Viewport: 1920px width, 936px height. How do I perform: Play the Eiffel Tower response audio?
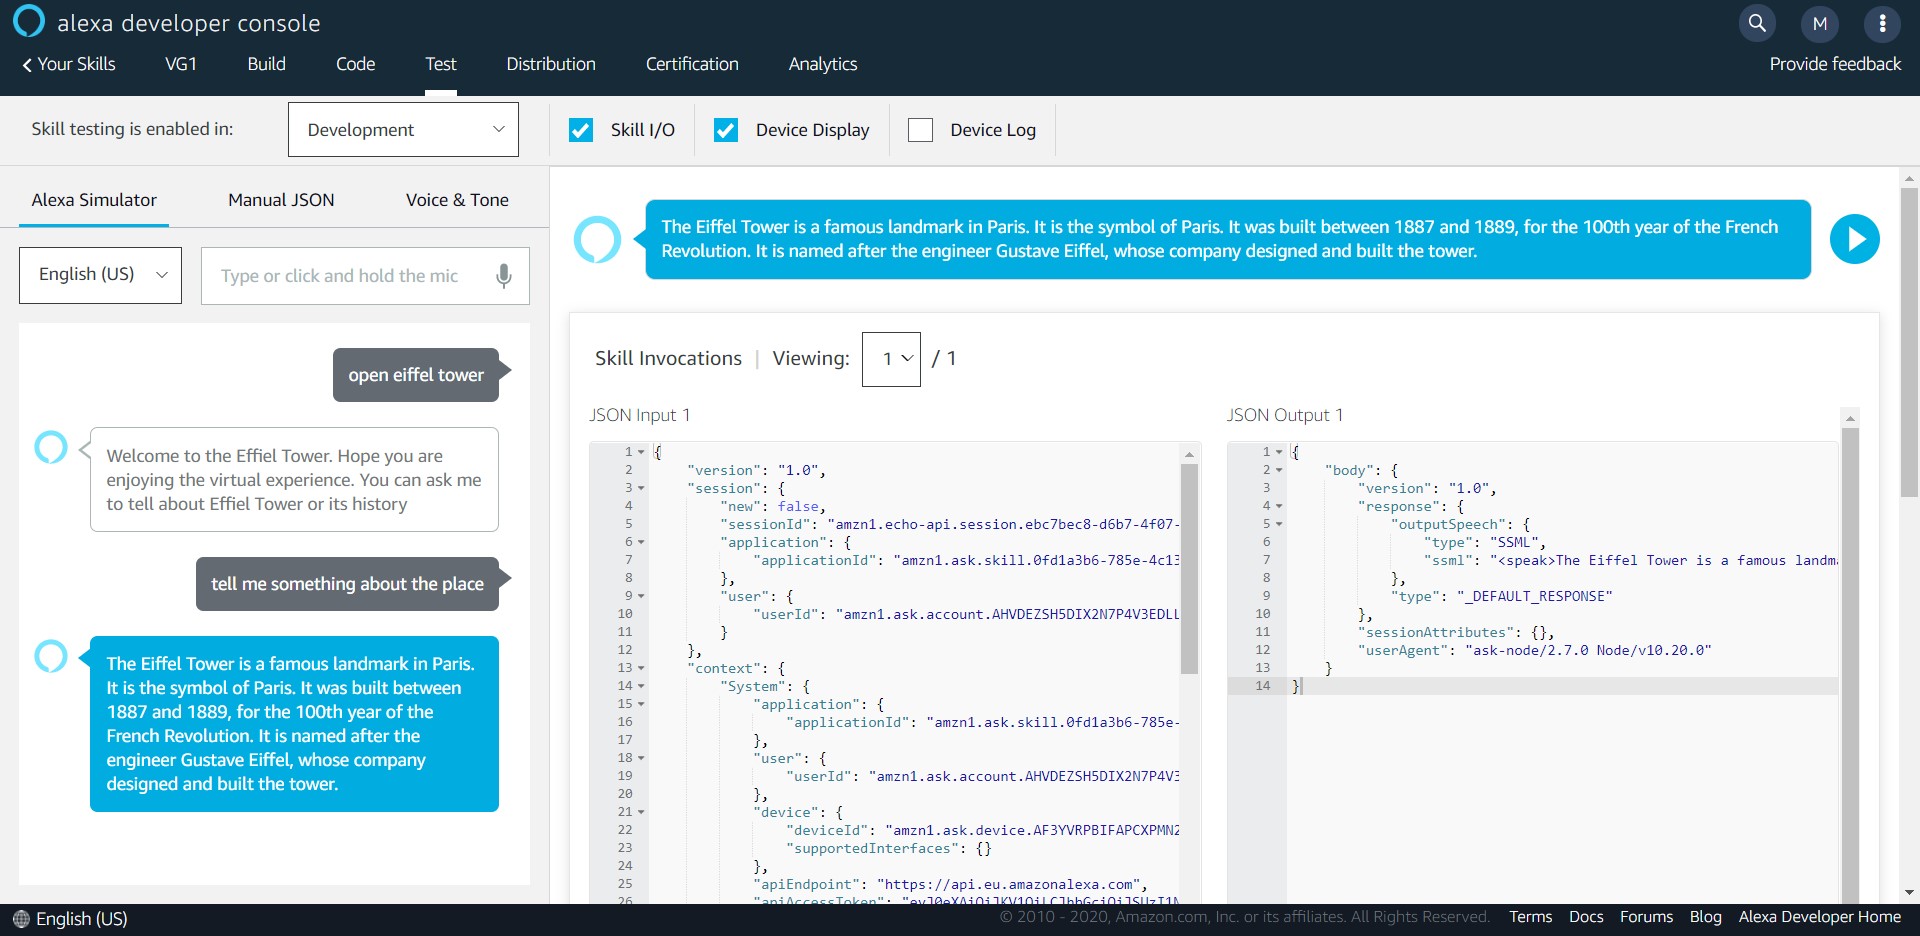(1855, 240)
